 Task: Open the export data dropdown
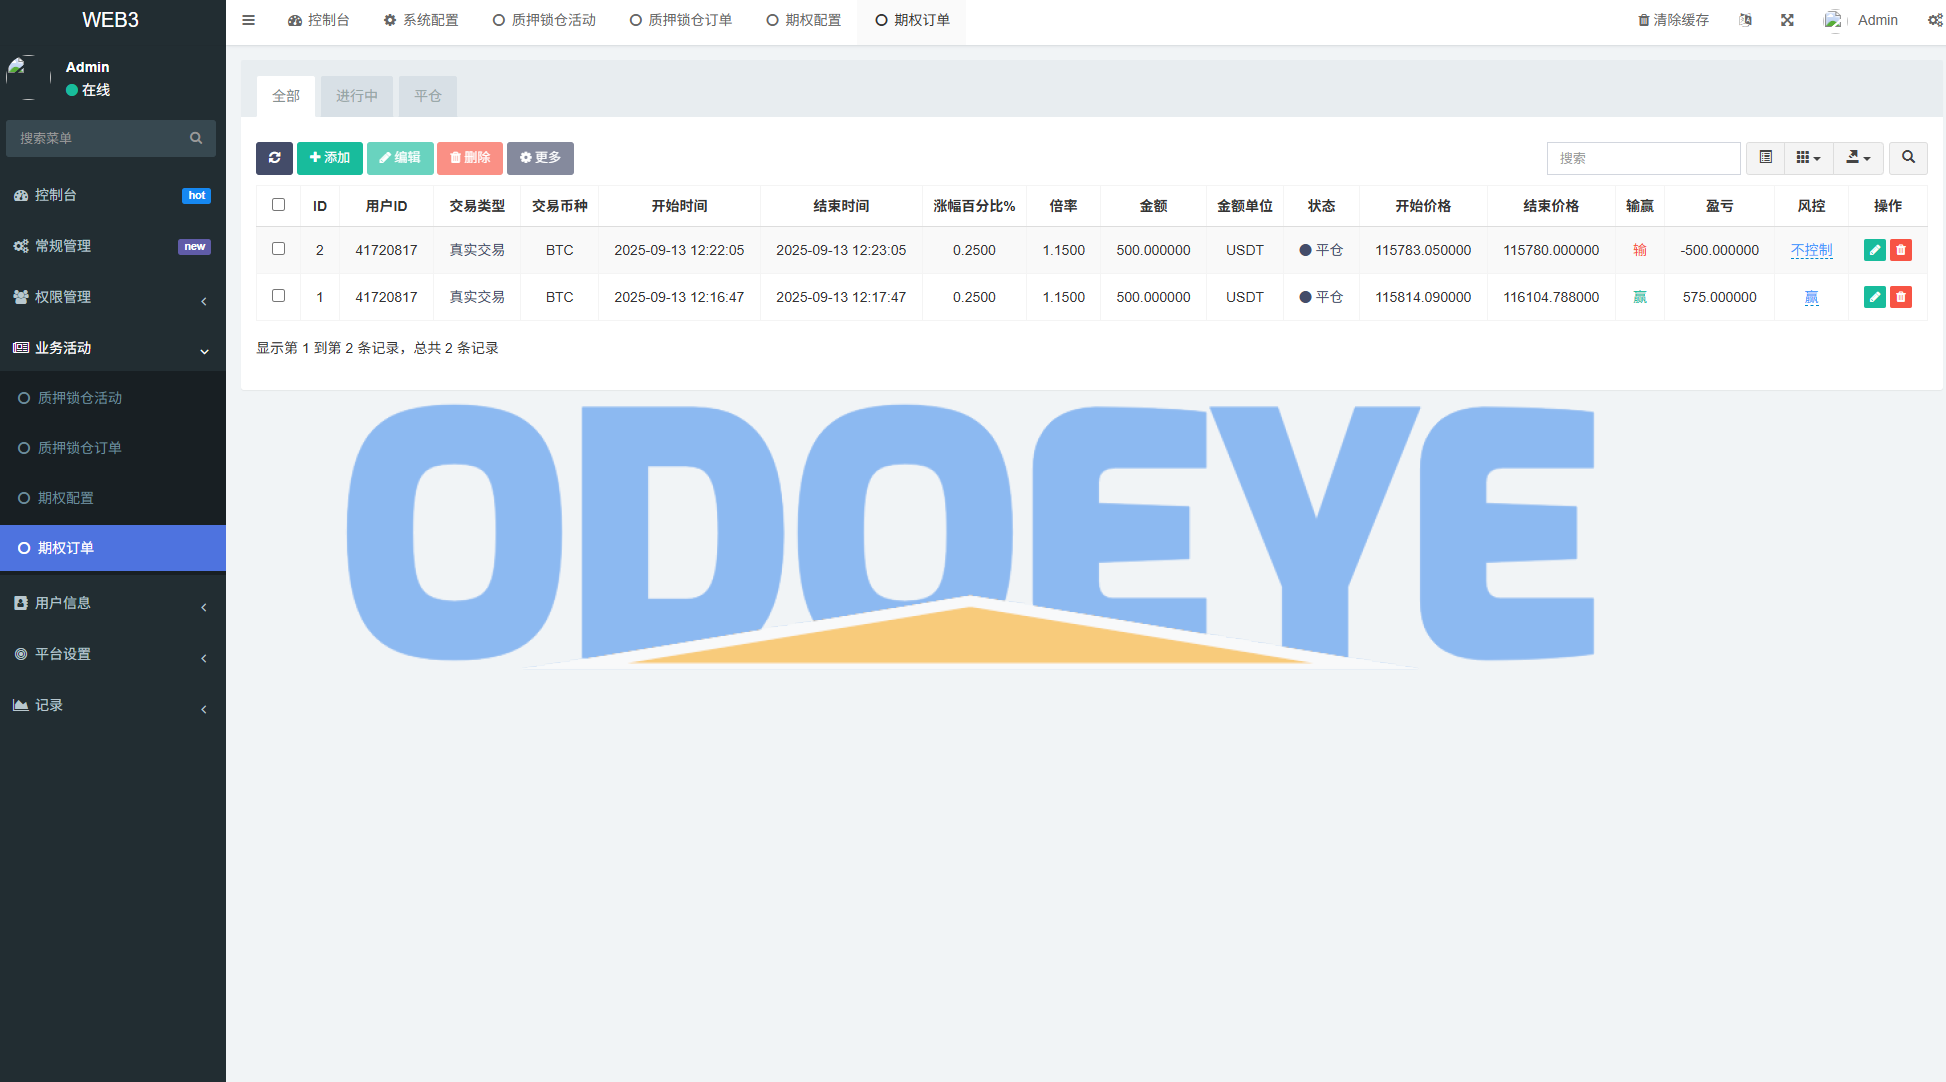click(1858, 158)
